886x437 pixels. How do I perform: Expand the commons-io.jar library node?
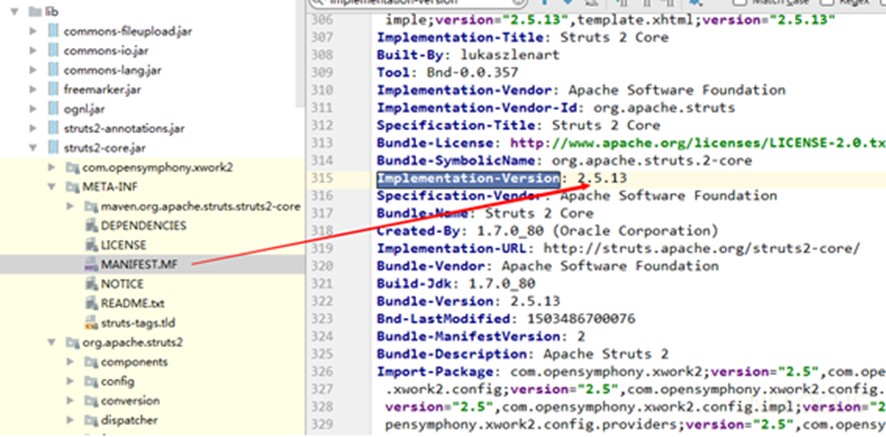pyautogui.click(x=35, y=51)
